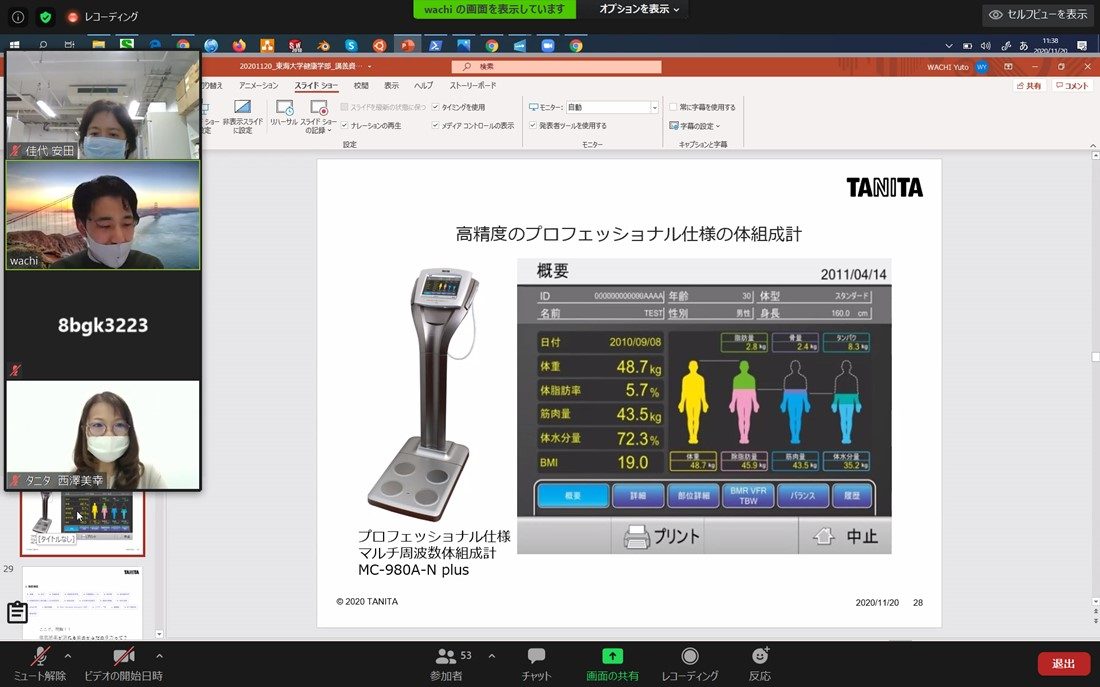
Task: Open the file name dropdown in PowerPoint title
Action: 370,67
